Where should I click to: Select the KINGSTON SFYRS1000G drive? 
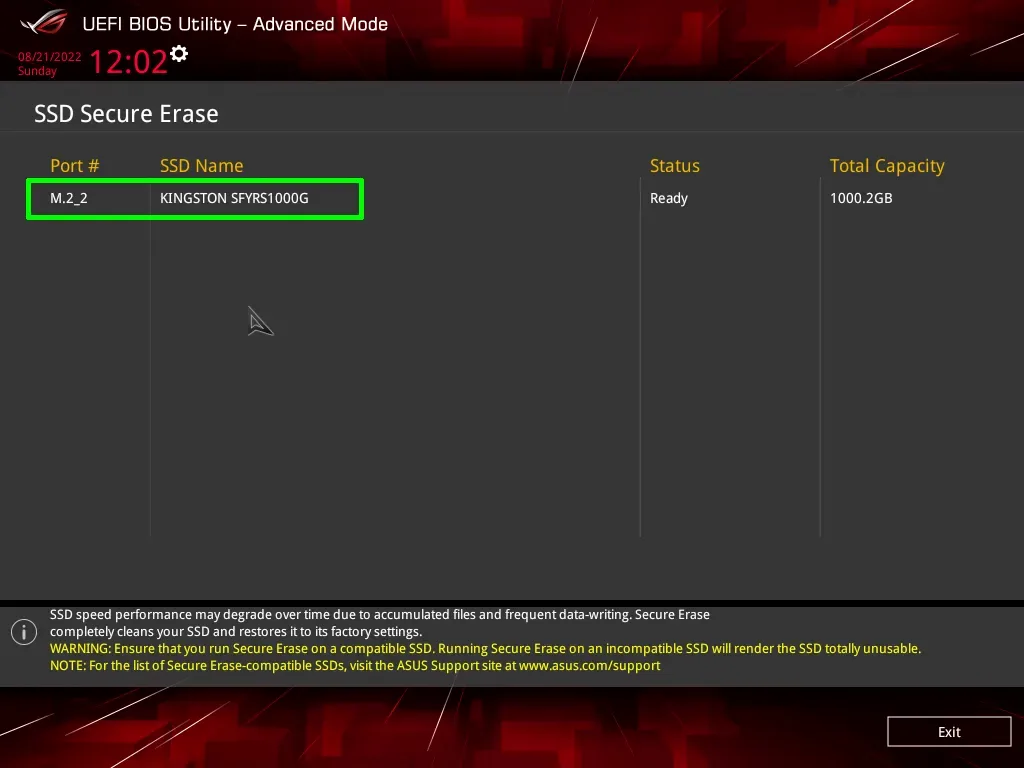coord(234,198)
